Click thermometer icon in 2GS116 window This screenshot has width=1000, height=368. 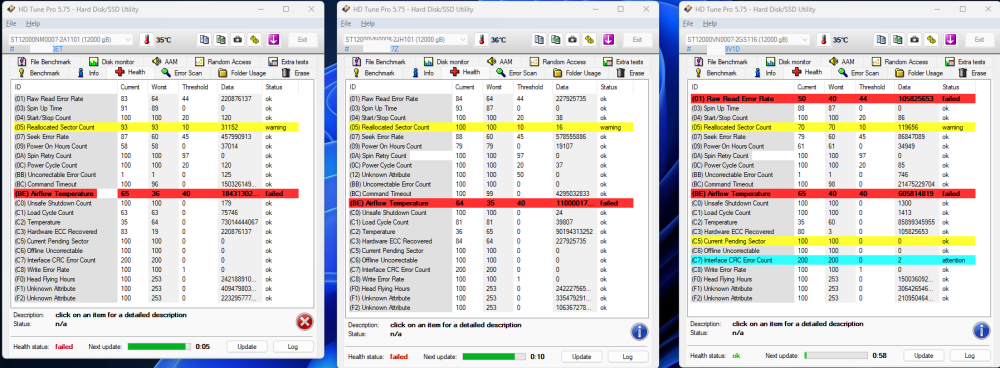point(823,40)
